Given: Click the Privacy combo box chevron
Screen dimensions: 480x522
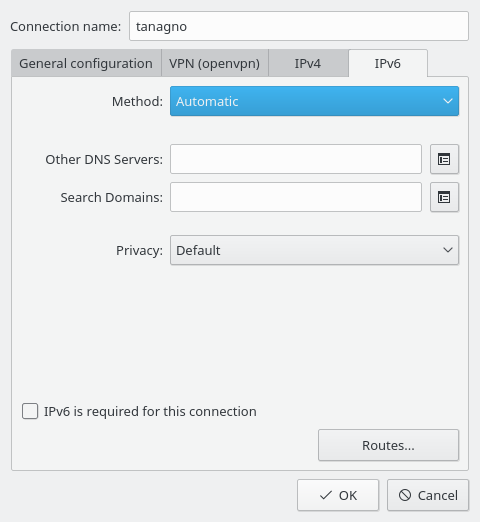Looking at the screenshot, I should coord(448,250).
